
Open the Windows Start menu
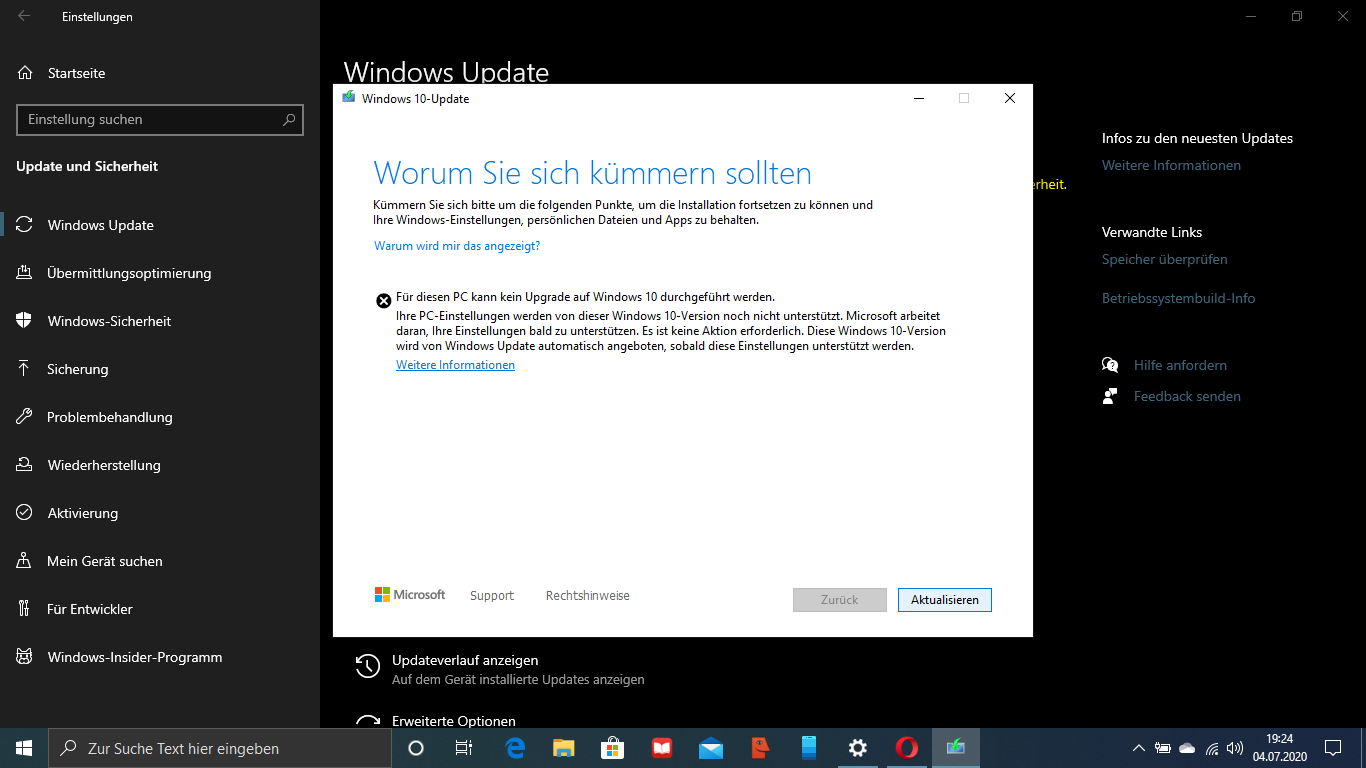(24, 748)
